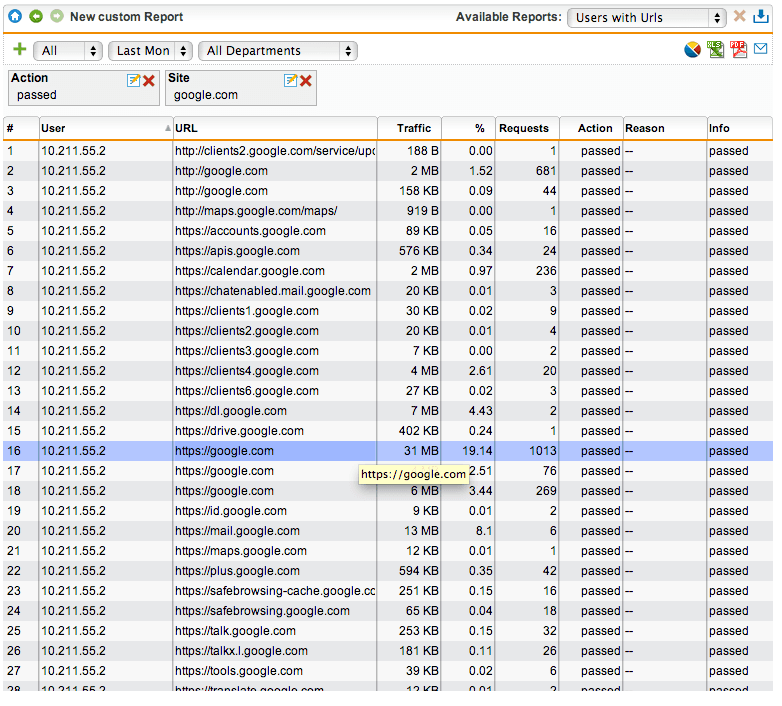Image resolution: width=782 pixels, height=706 pixels.
Task: Open the Last Month period dropdown
Action: [150, 51]
